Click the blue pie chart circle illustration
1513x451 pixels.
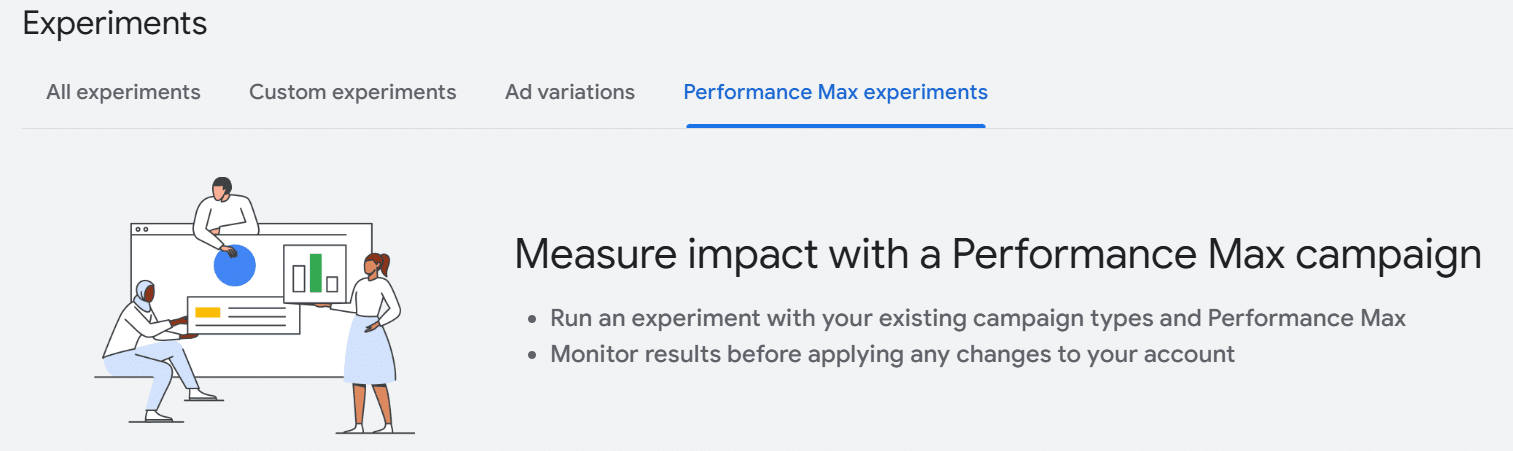coord(235,266)
